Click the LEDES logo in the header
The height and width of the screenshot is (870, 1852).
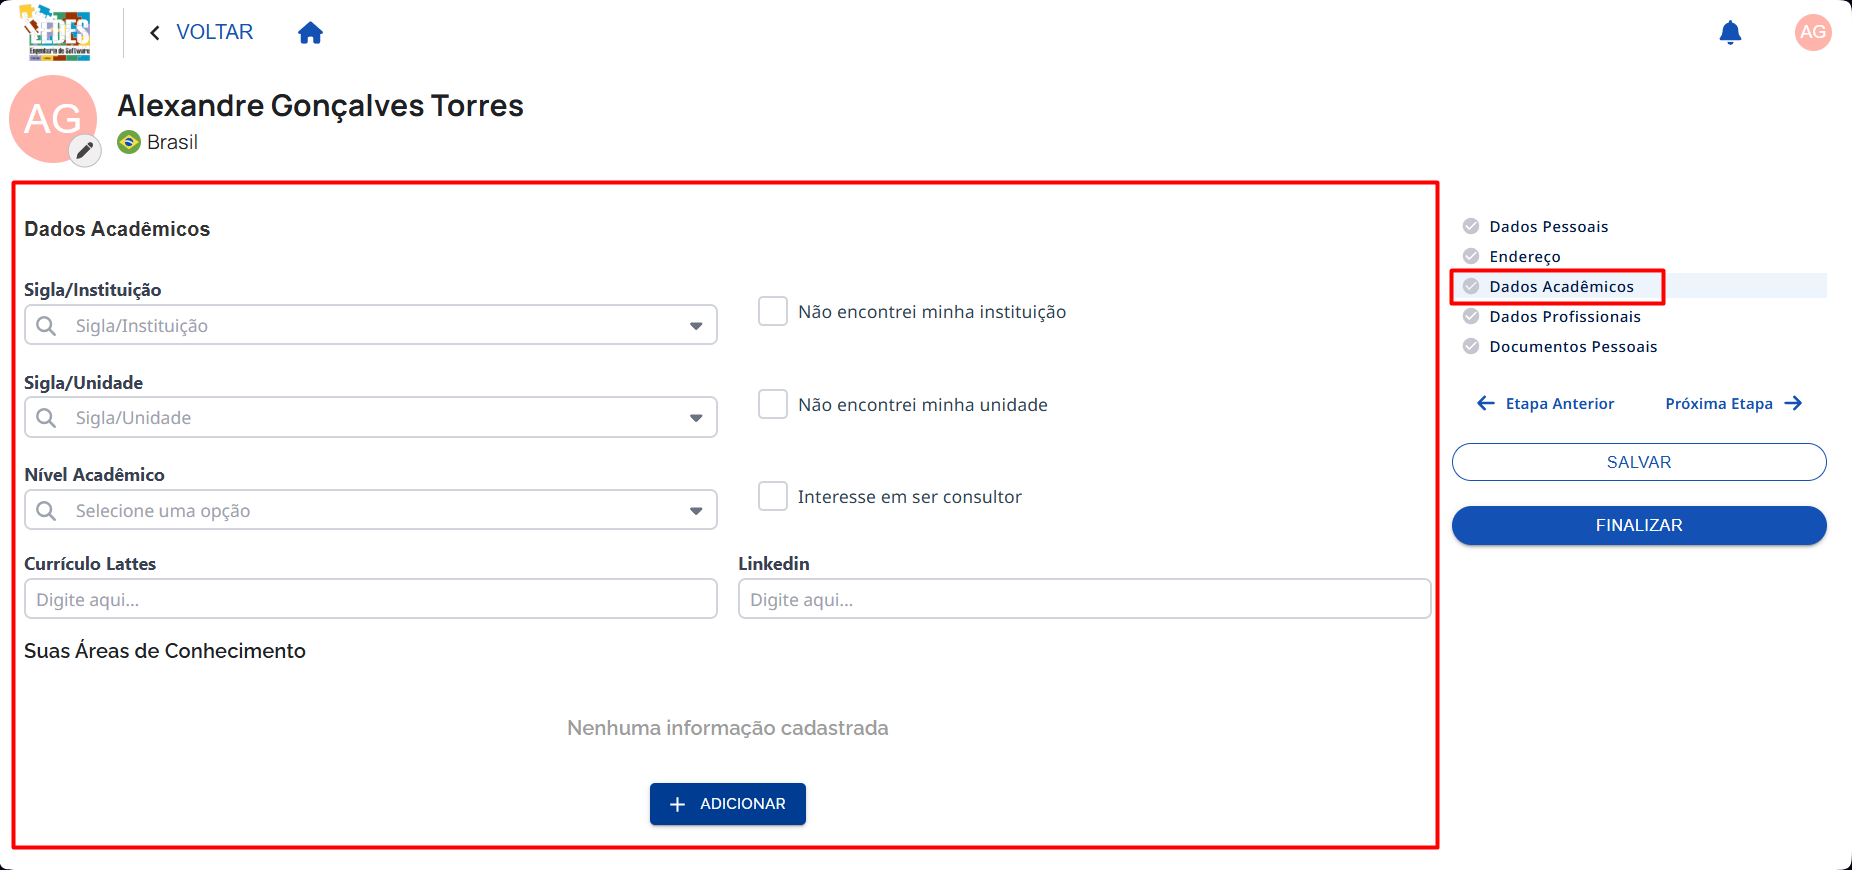56,32
